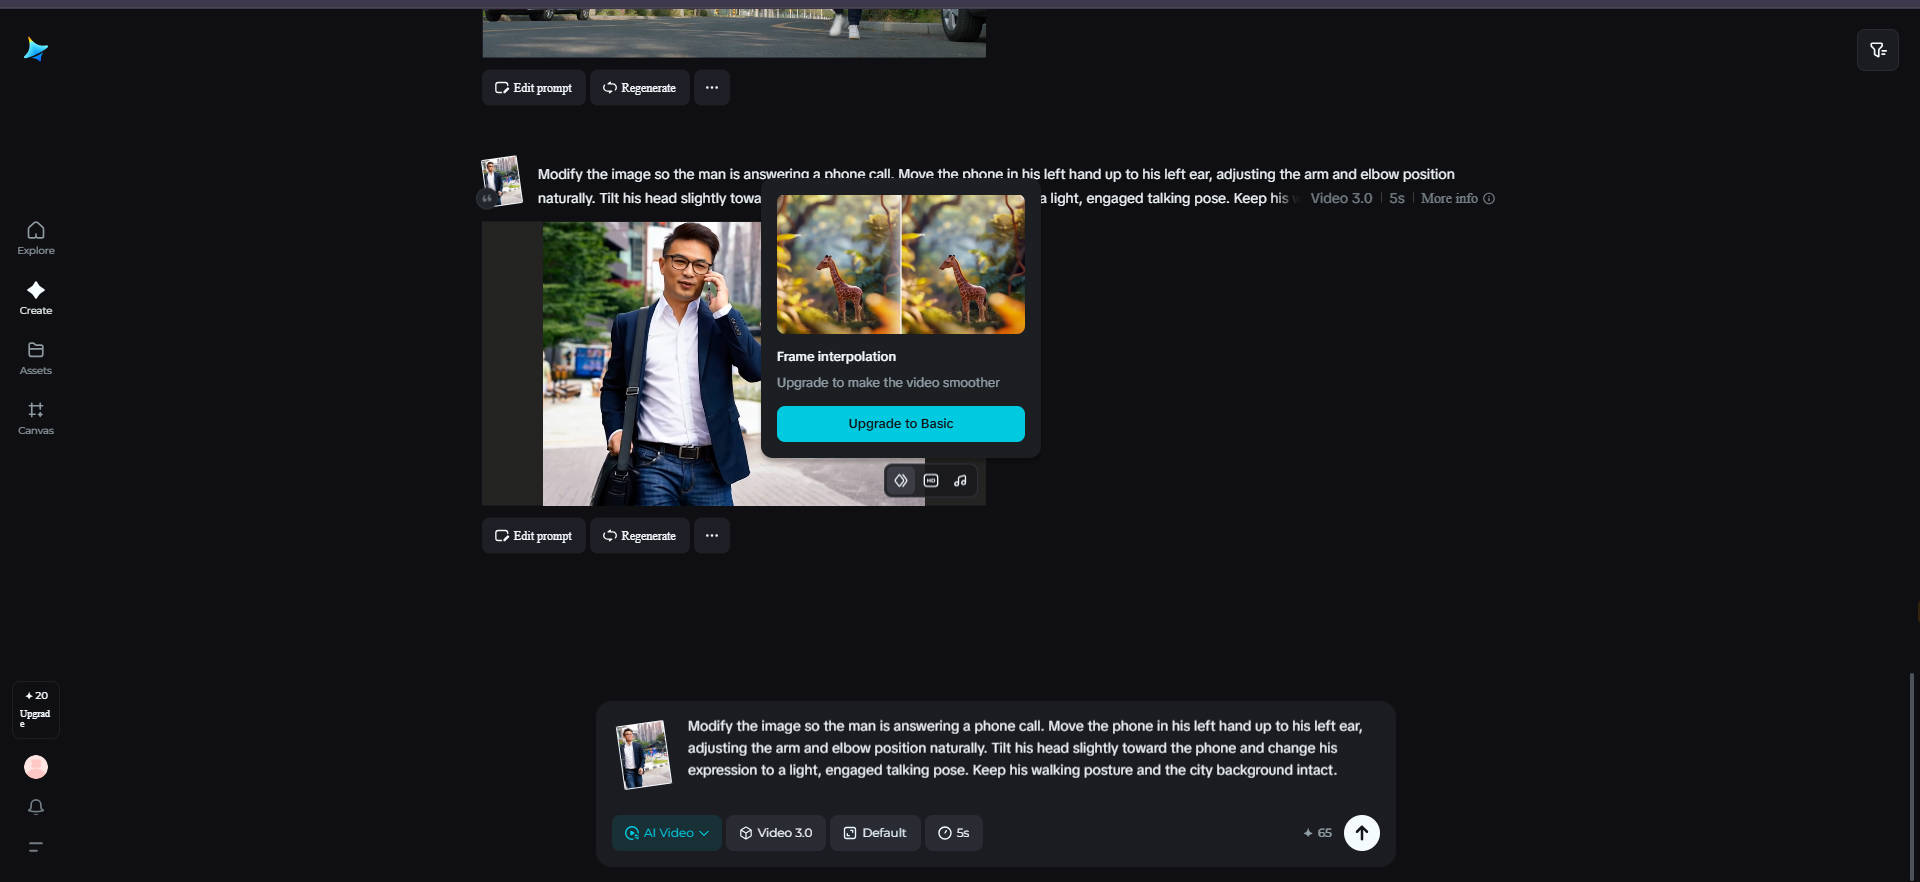Click the giraffe frame interpolation preview
Image resolution: width=1920 pixels, height=882 pixels.
tap(901, 265)
